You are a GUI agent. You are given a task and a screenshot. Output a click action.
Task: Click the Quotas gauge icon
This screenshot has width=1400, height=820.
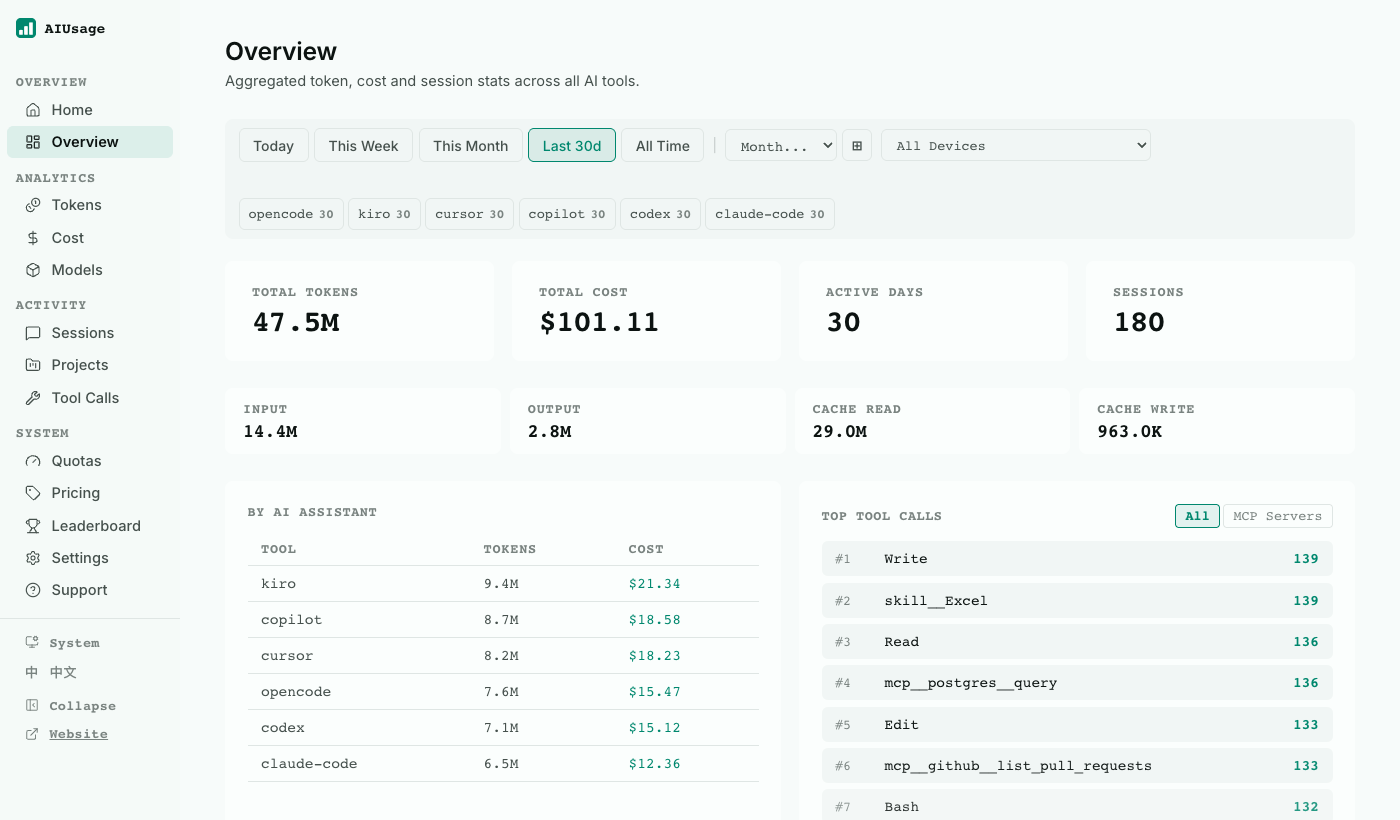point(33,461)
